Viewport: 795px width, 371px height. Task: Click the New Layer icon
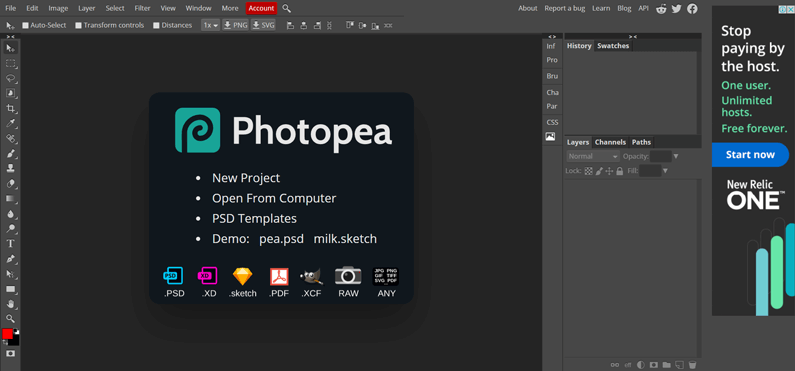click(680, 364)
